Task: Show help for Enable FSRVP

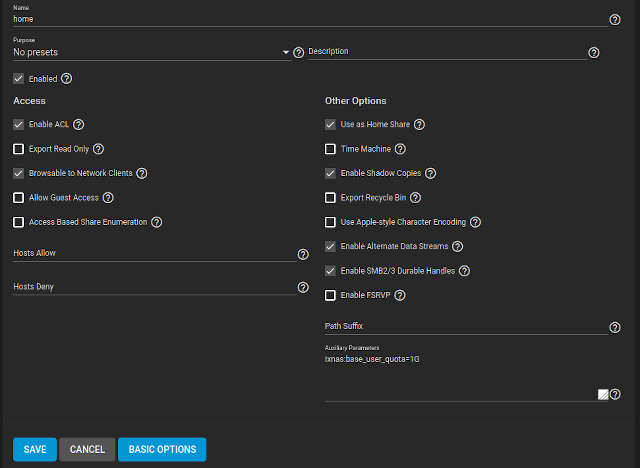Action: point(400,295)
